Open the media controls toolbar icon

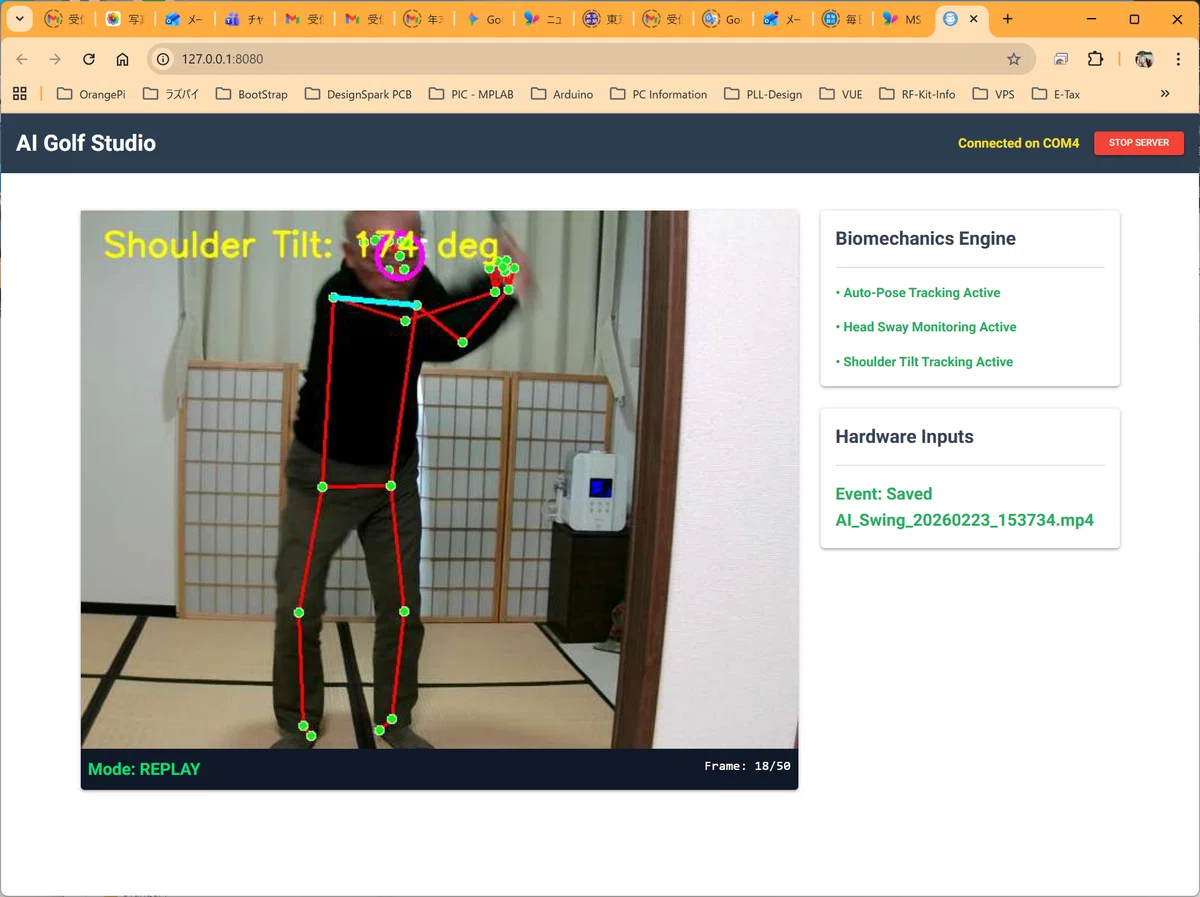[1061, 59]
